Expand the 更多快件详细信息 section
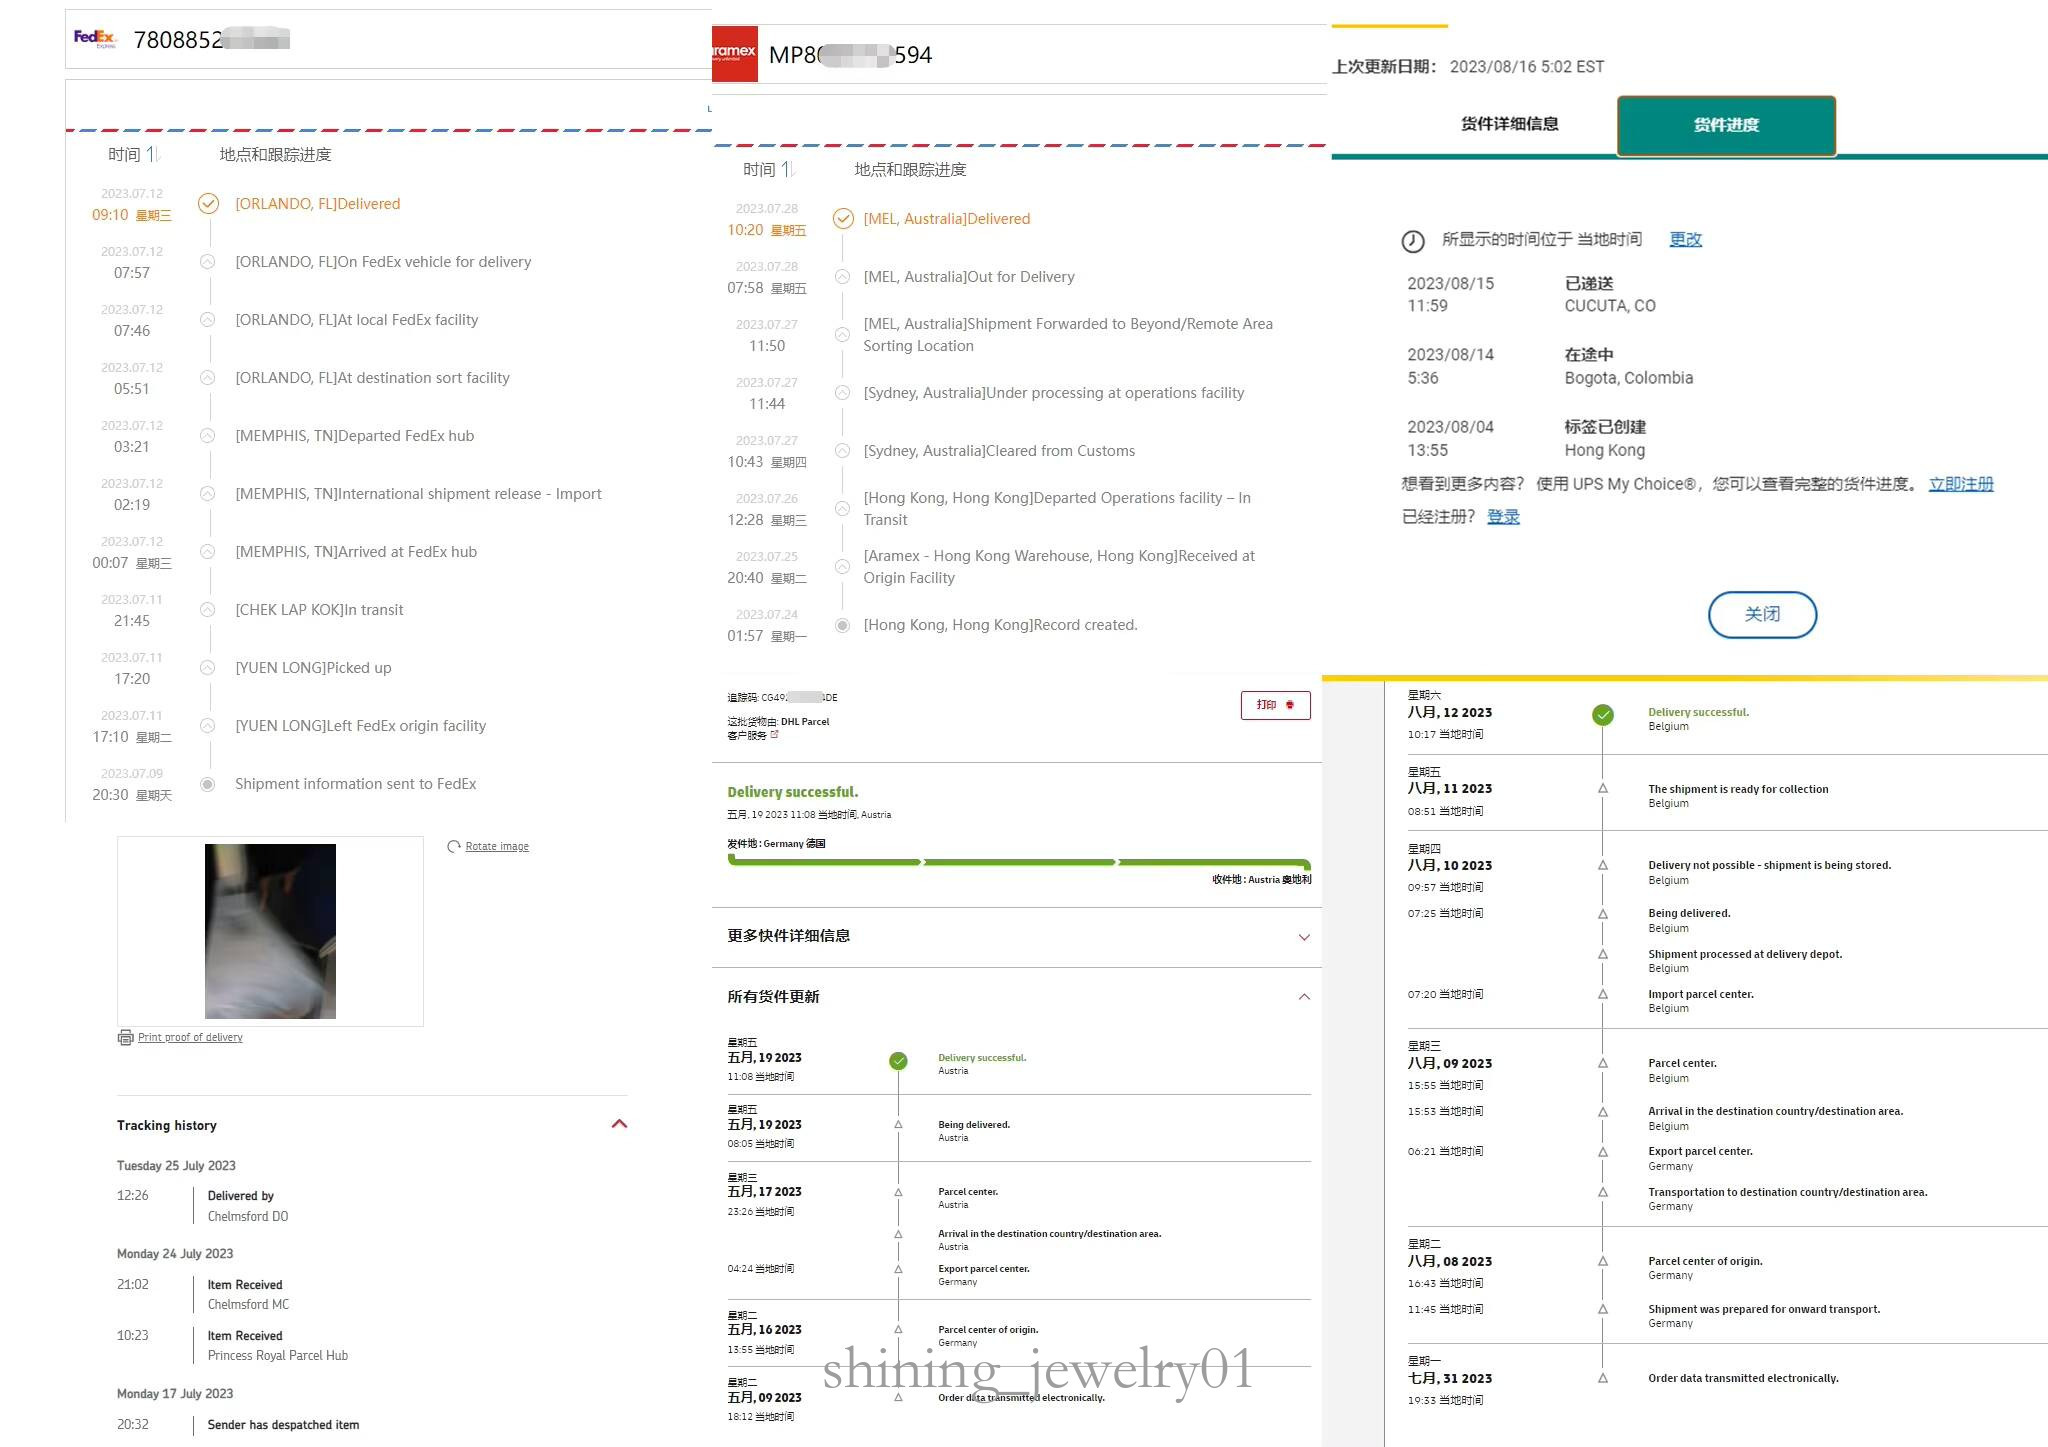 pos(1304,937)
